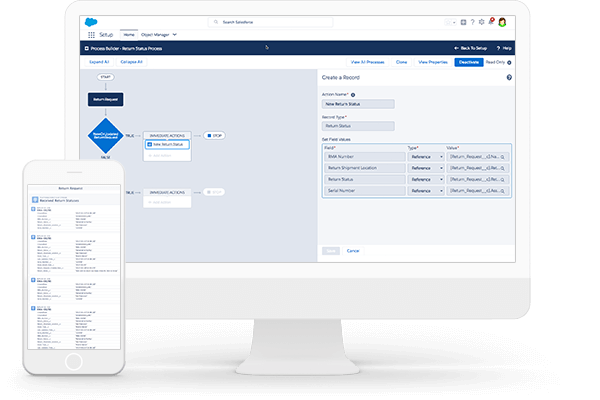600x400 pixels.
Task: Click the Deactivate button
Action: (468, 62)
